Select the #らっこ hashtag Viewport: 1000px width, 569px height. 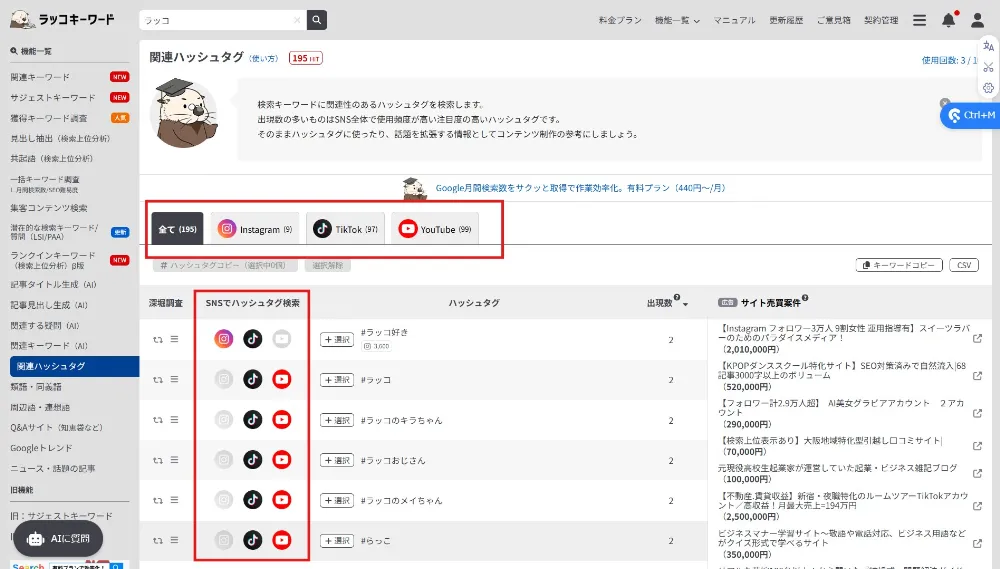[x=337, y=541]
